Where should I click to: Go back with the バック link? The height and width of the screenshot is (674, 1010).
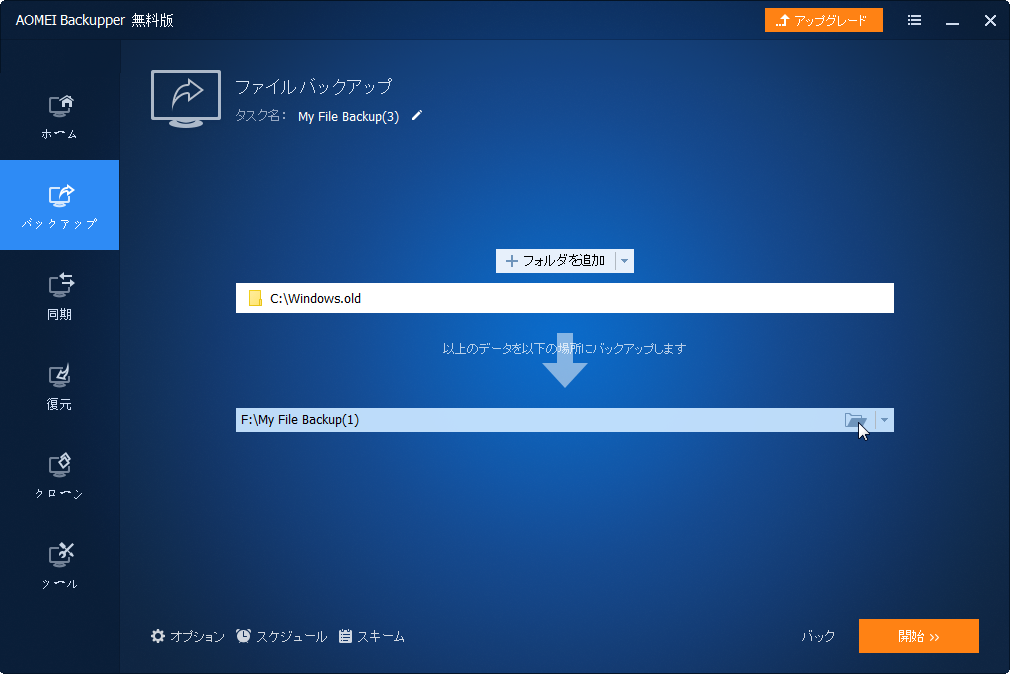[x=818, y=636]
